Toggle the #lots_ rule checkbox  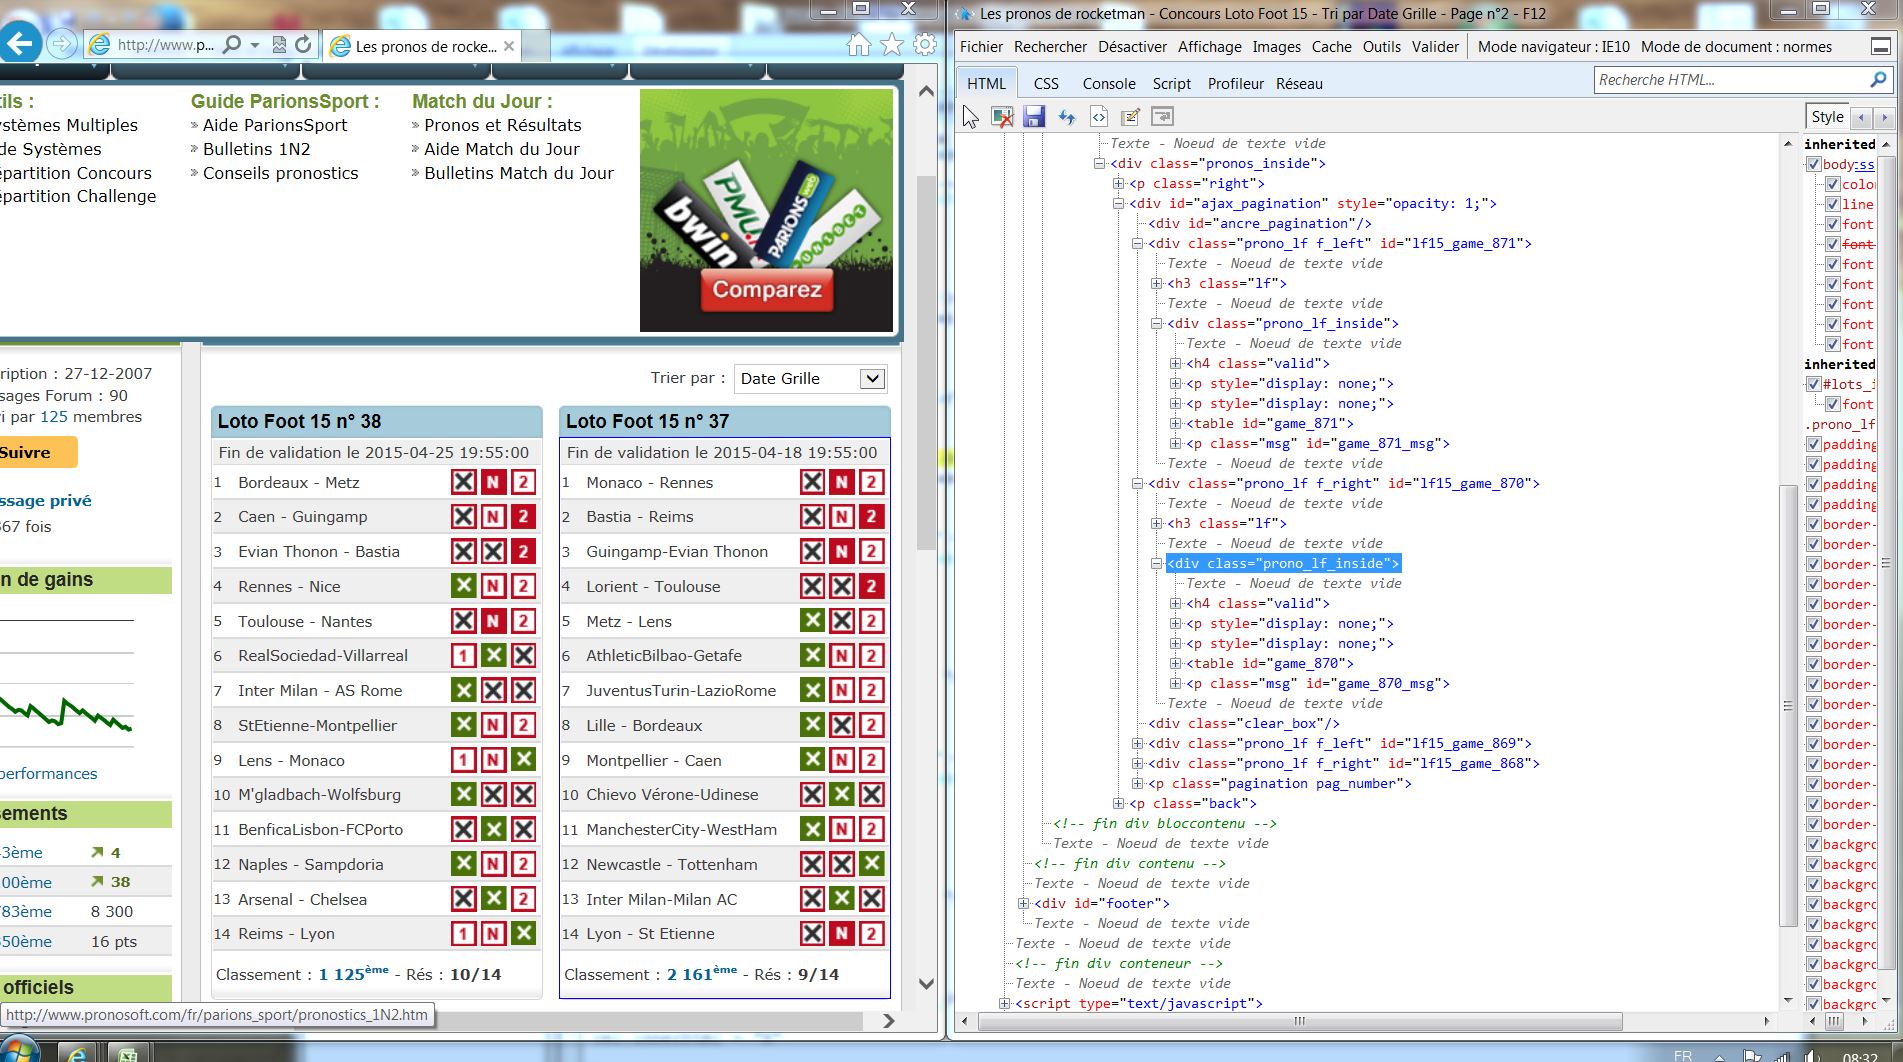tap(1813, 384)
